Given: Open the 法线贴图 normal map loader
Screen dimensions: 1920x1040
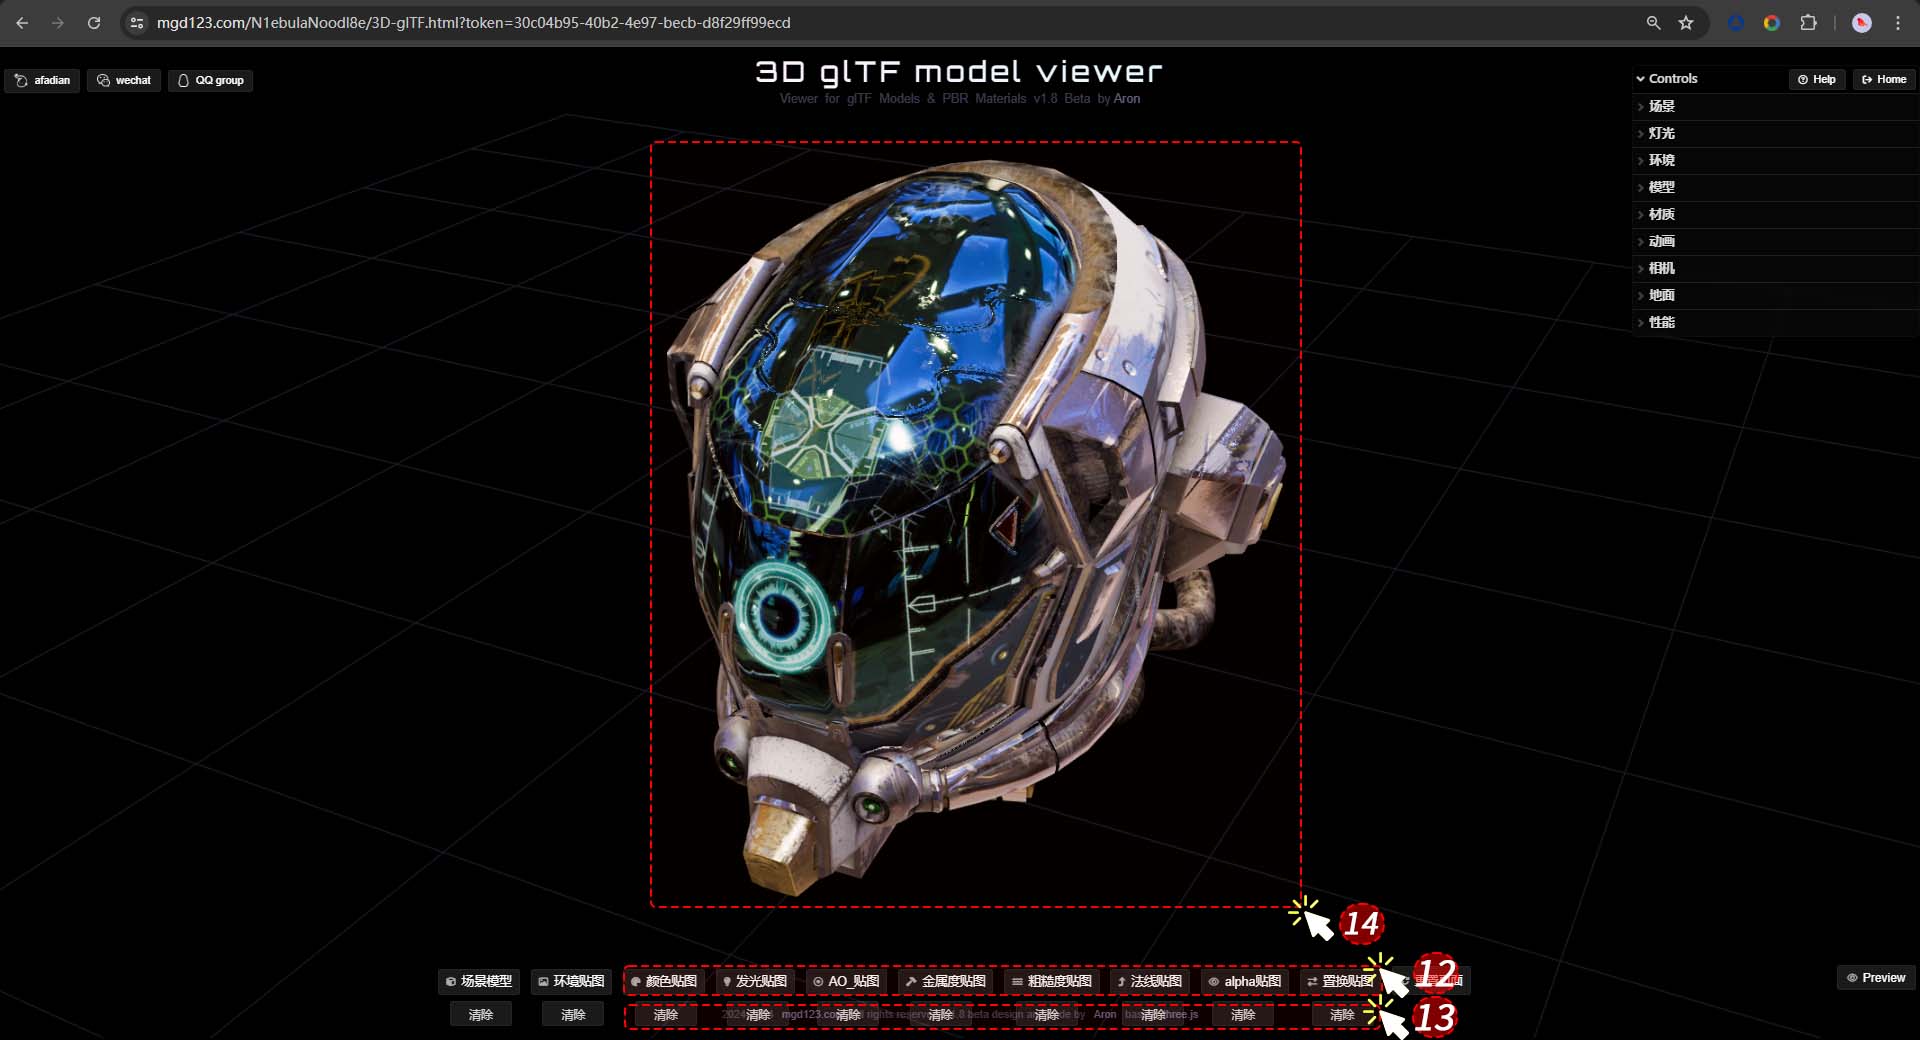Looking at the screenshot, I should [x=1149, y=981].
